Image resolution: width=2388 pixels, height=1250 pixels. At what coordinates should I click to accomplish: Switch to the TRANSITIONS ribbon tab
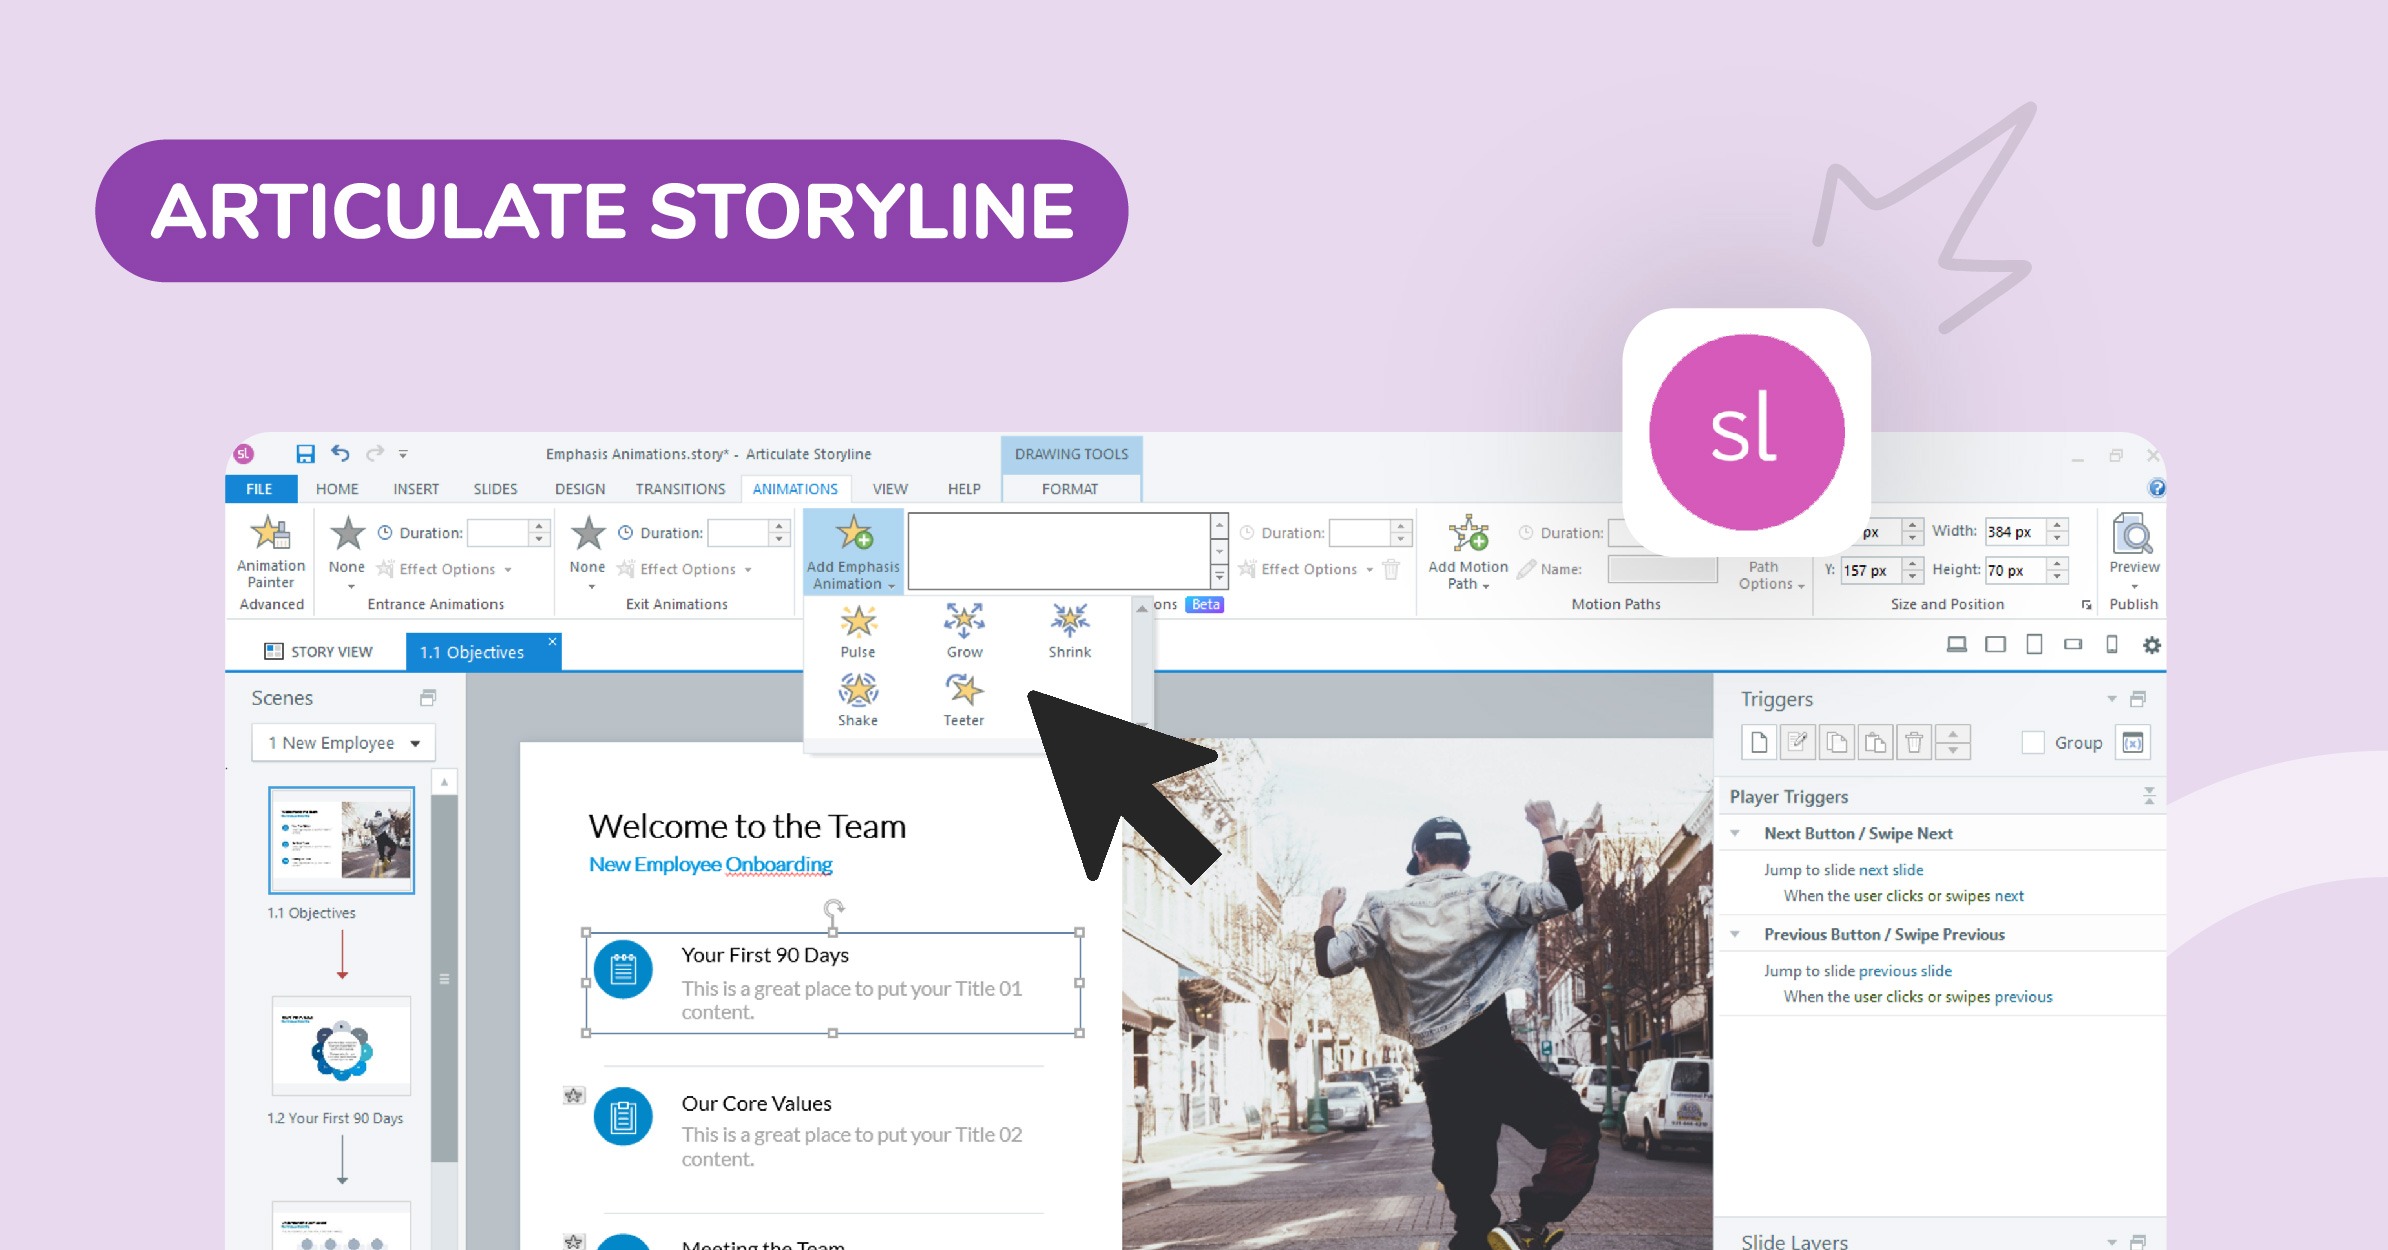pos(681,489)
